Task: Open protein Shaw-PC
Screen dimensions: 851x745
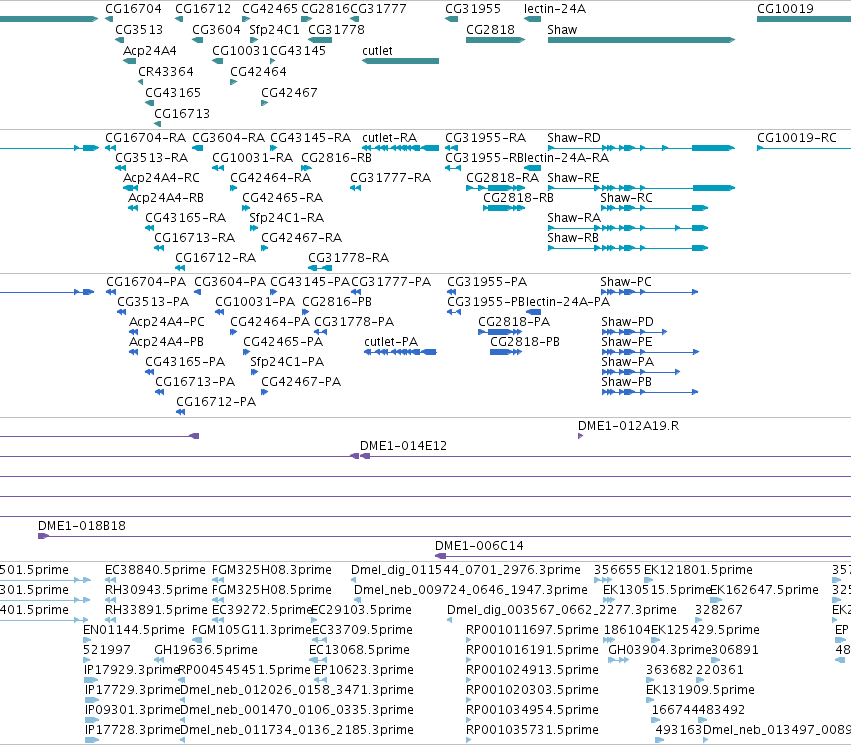Action: (x=626, y=282)
